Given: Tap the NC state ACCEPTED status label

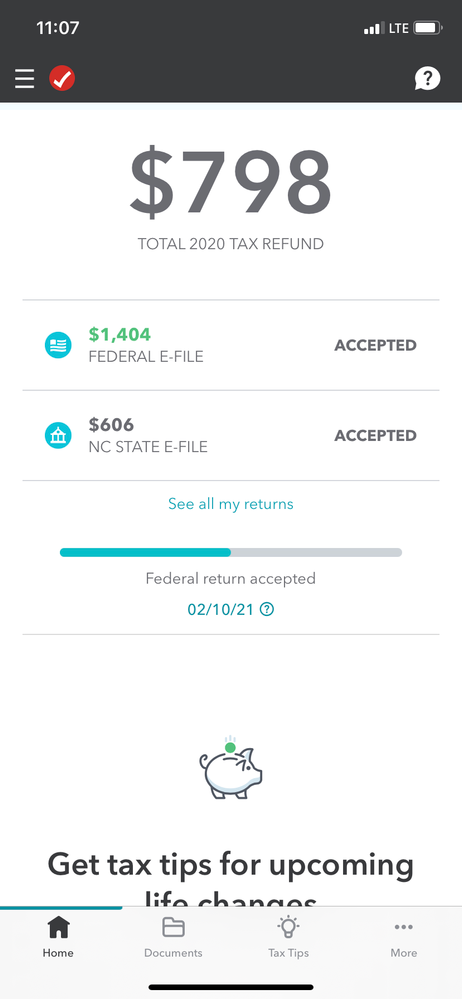Looking at the screenshot, I should pyautogui.click(x=375, y=436).
